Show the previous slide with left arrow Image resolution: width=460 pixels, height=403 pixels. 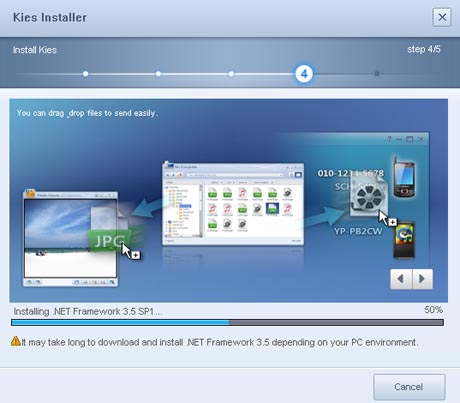pyautogui.click(x=401, y=279)
